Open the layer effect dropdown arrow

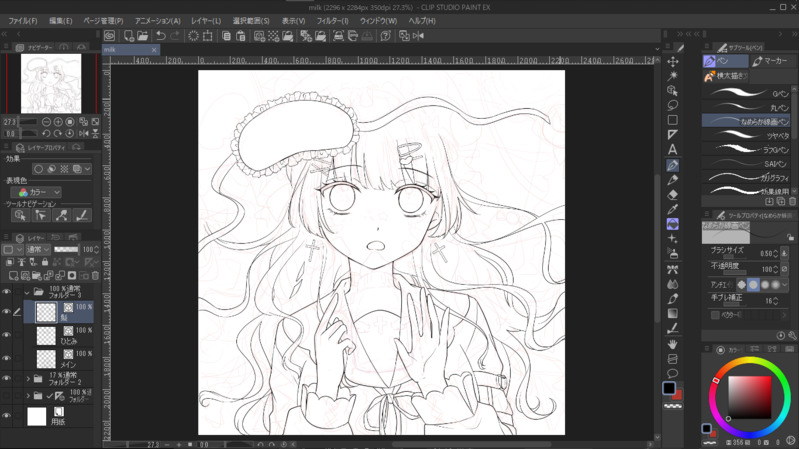point(88,169)
